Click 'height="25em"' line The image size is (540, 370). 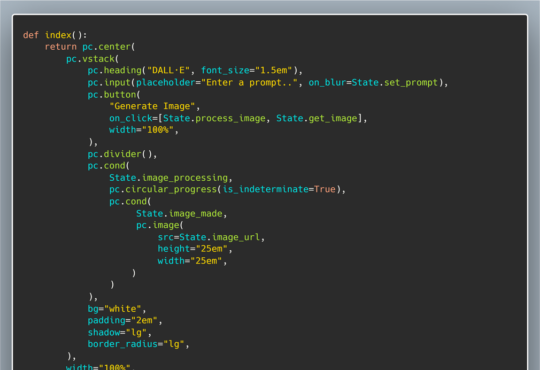(x=195, y=249)
